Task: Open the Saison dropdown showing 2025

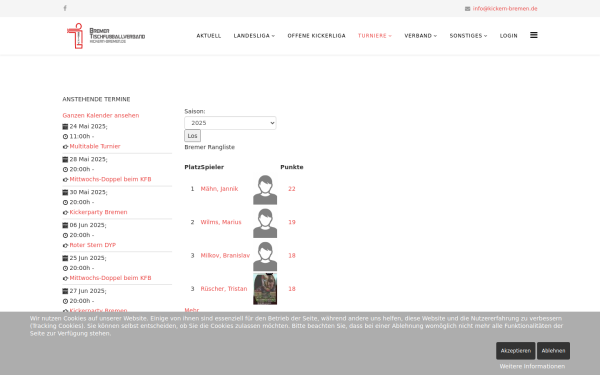Action: (230, 123)
